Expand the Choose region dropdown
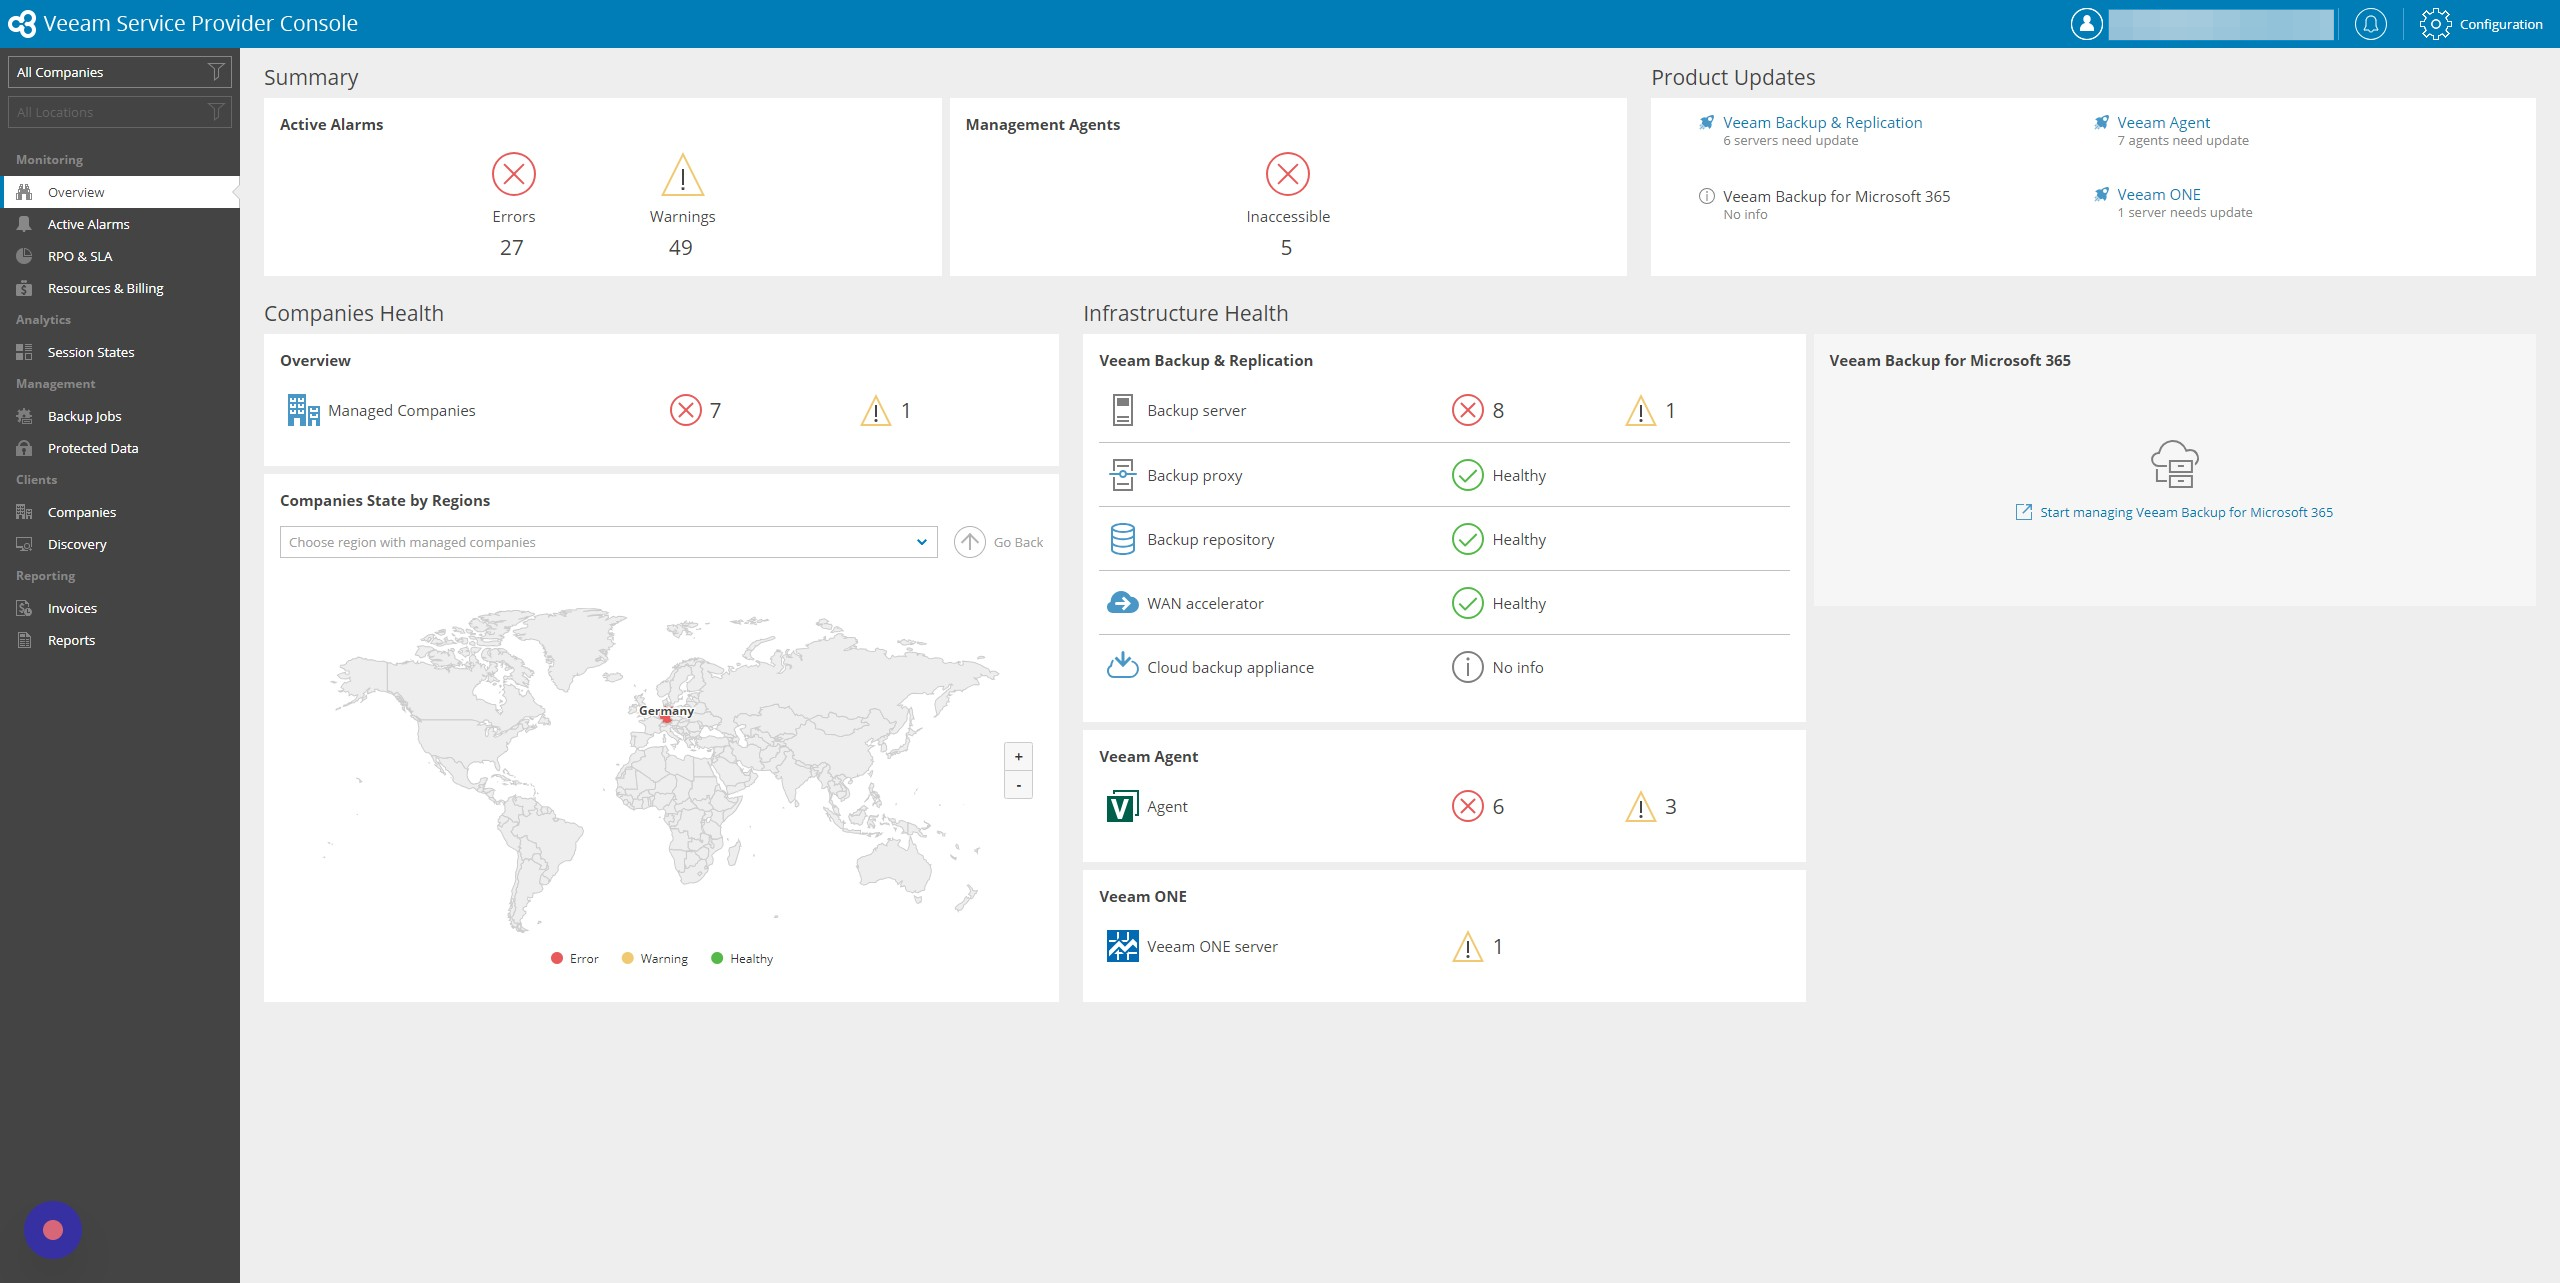Screen dimensions: 2560x1283 coord(608,542)
